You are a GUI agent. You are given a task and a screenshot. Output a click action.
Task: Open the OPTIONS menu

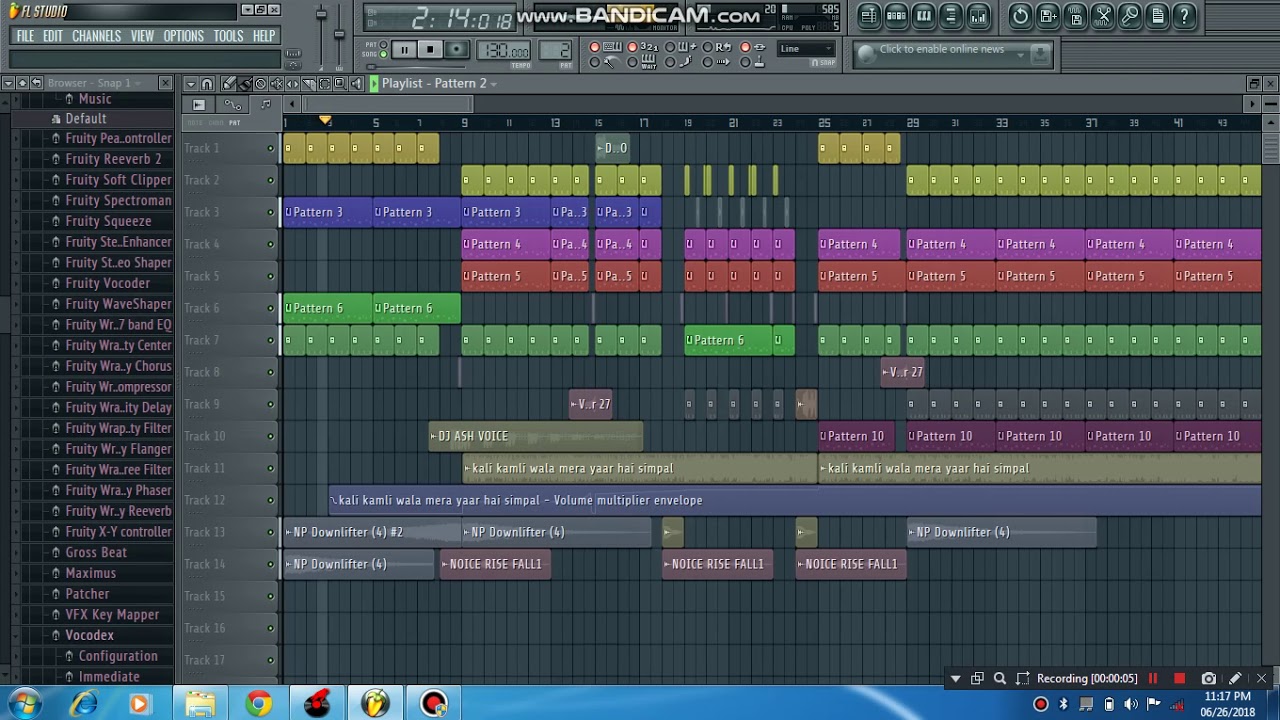tap(183, 36)
